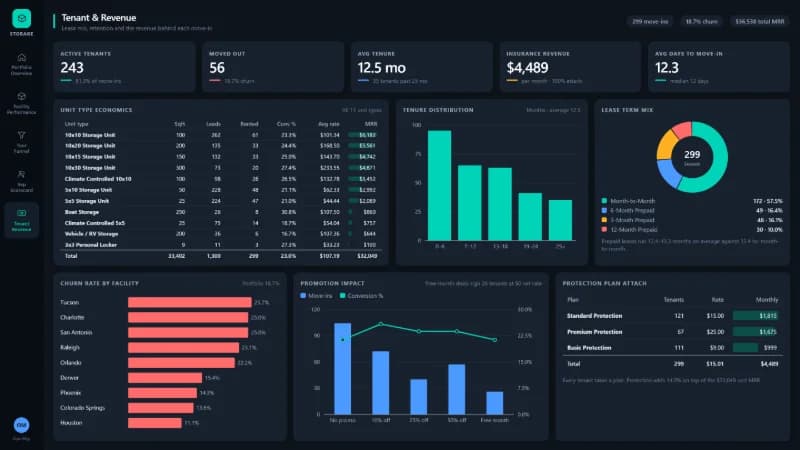
Task: Sort by the MRR column header in unit table
Action: pos(371,124)
